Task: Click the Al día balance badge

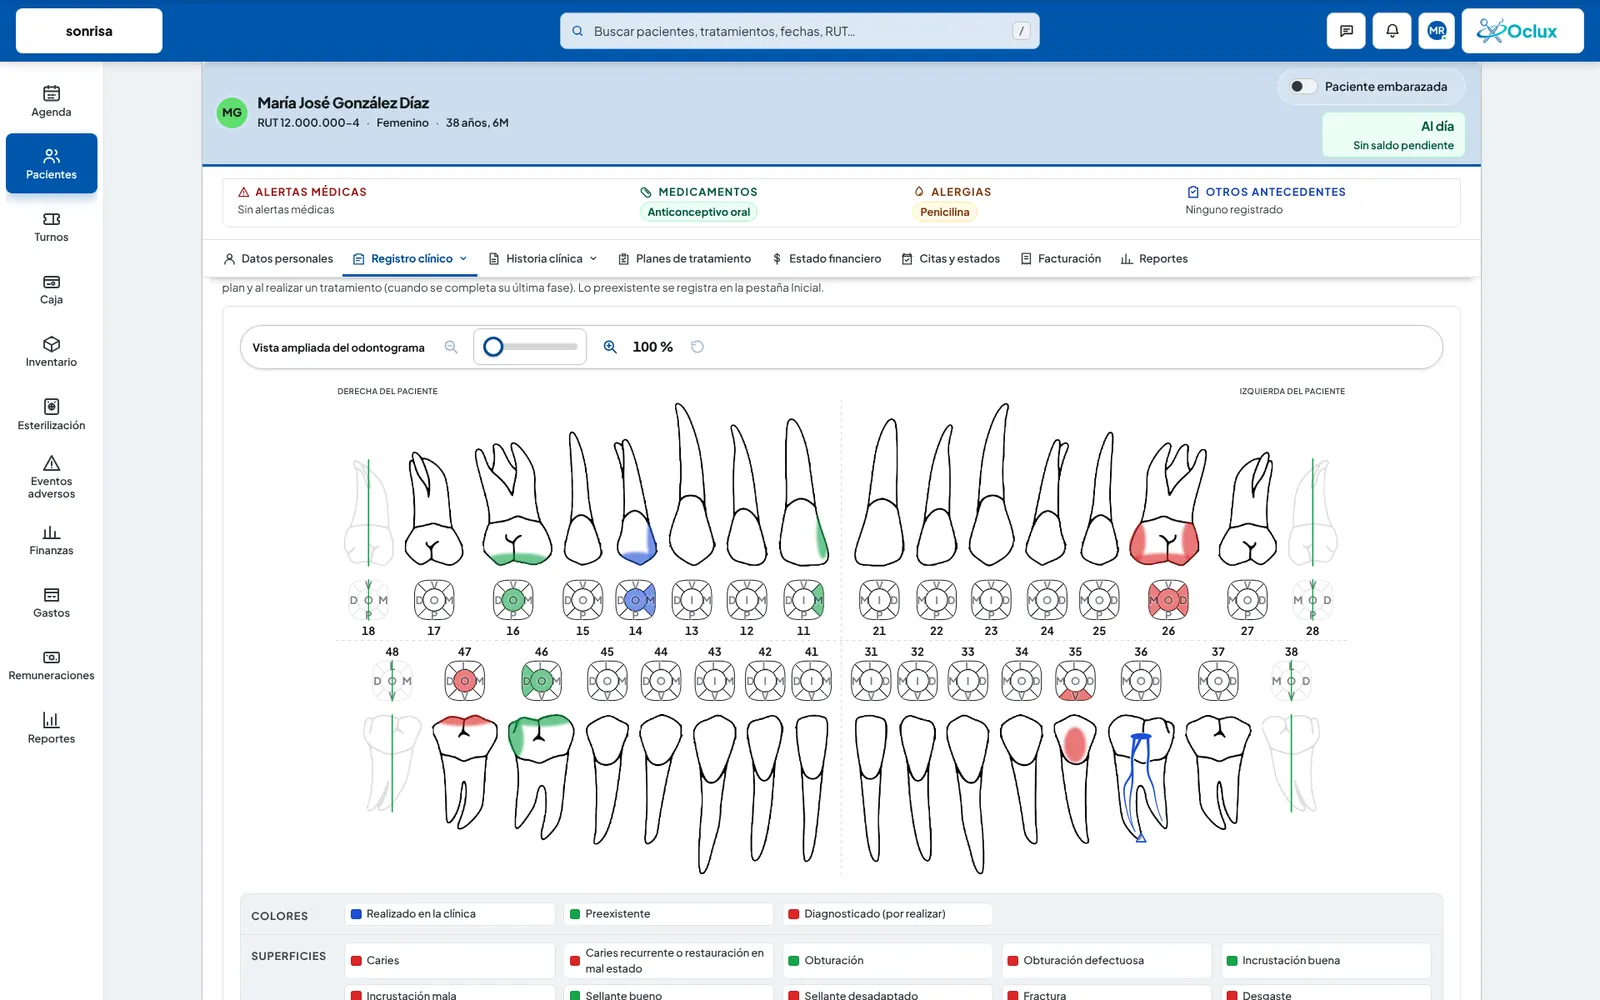Action: click(1393, 135)
